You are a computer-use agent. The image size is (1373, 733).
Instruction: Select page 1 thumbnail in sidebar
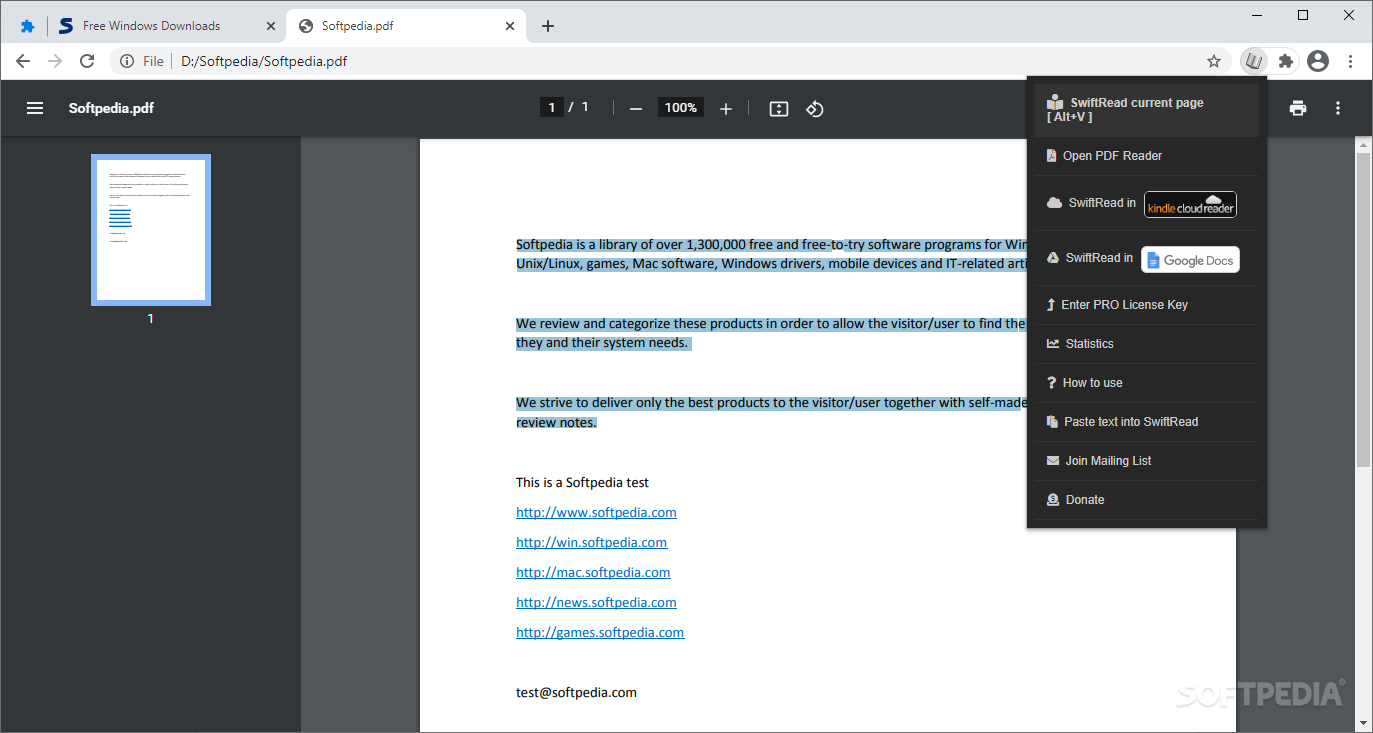click(x=151, y=229)
